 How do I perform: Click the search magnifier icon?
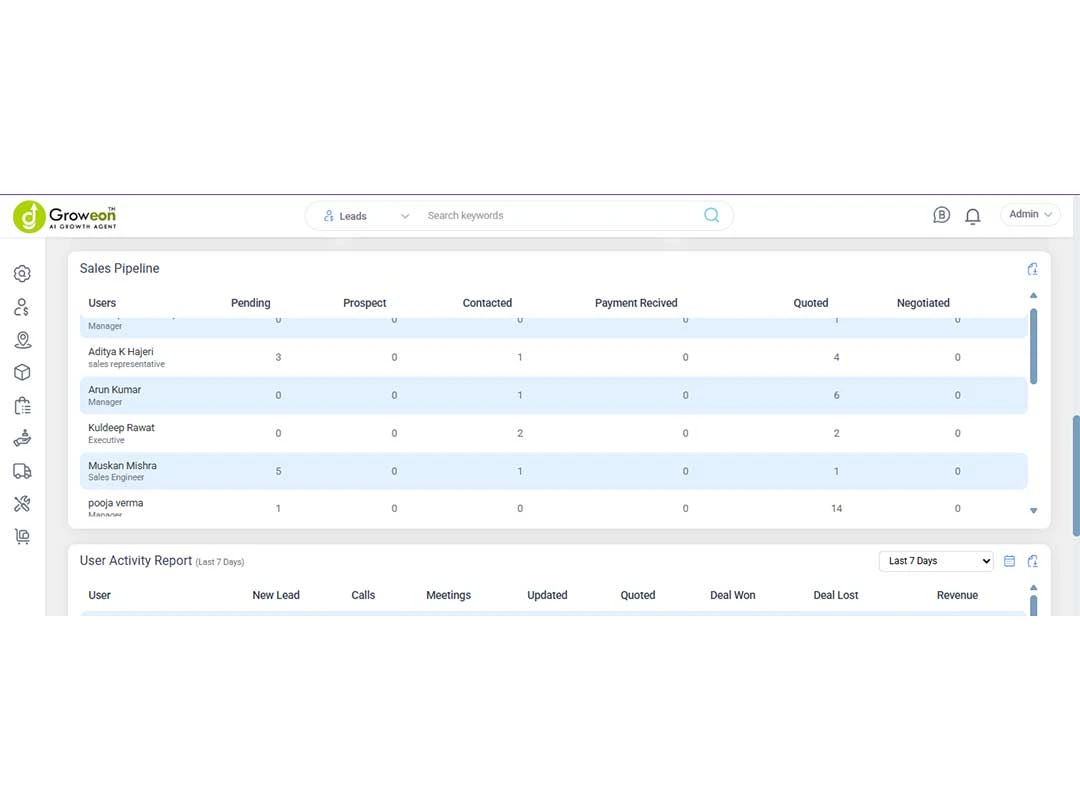click(x=711, y=215)
